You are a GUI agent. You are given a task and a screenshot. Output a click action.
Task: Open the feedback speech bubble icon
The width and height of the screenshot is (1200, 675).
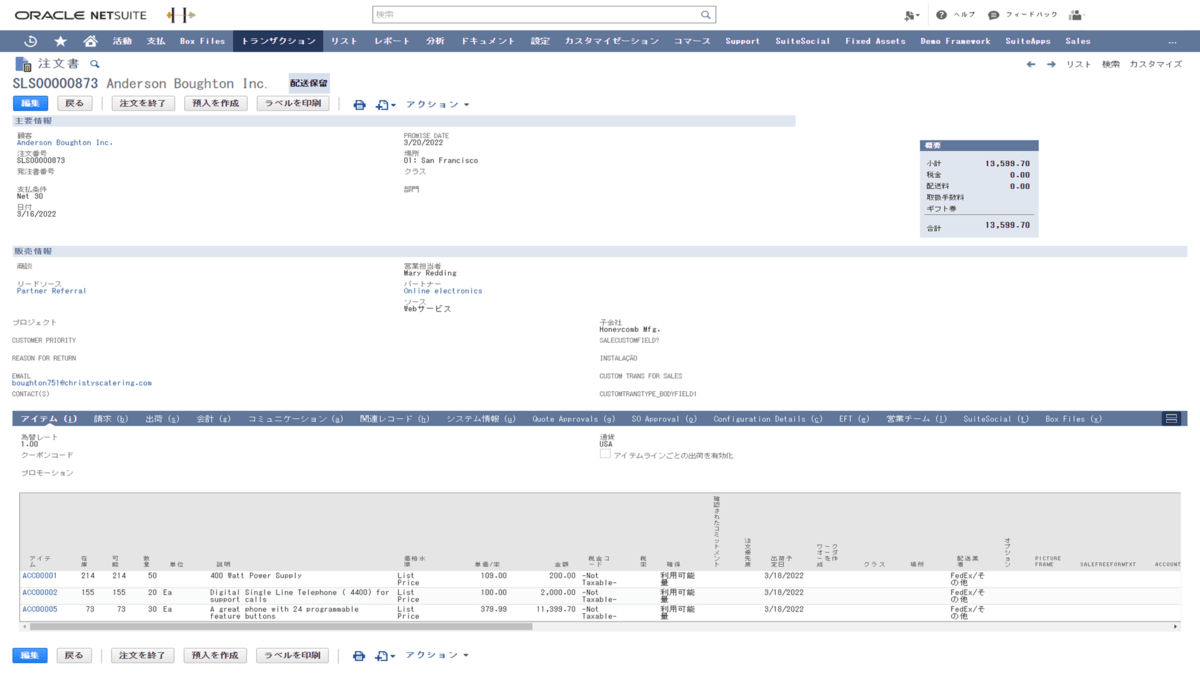click(993, 15)
